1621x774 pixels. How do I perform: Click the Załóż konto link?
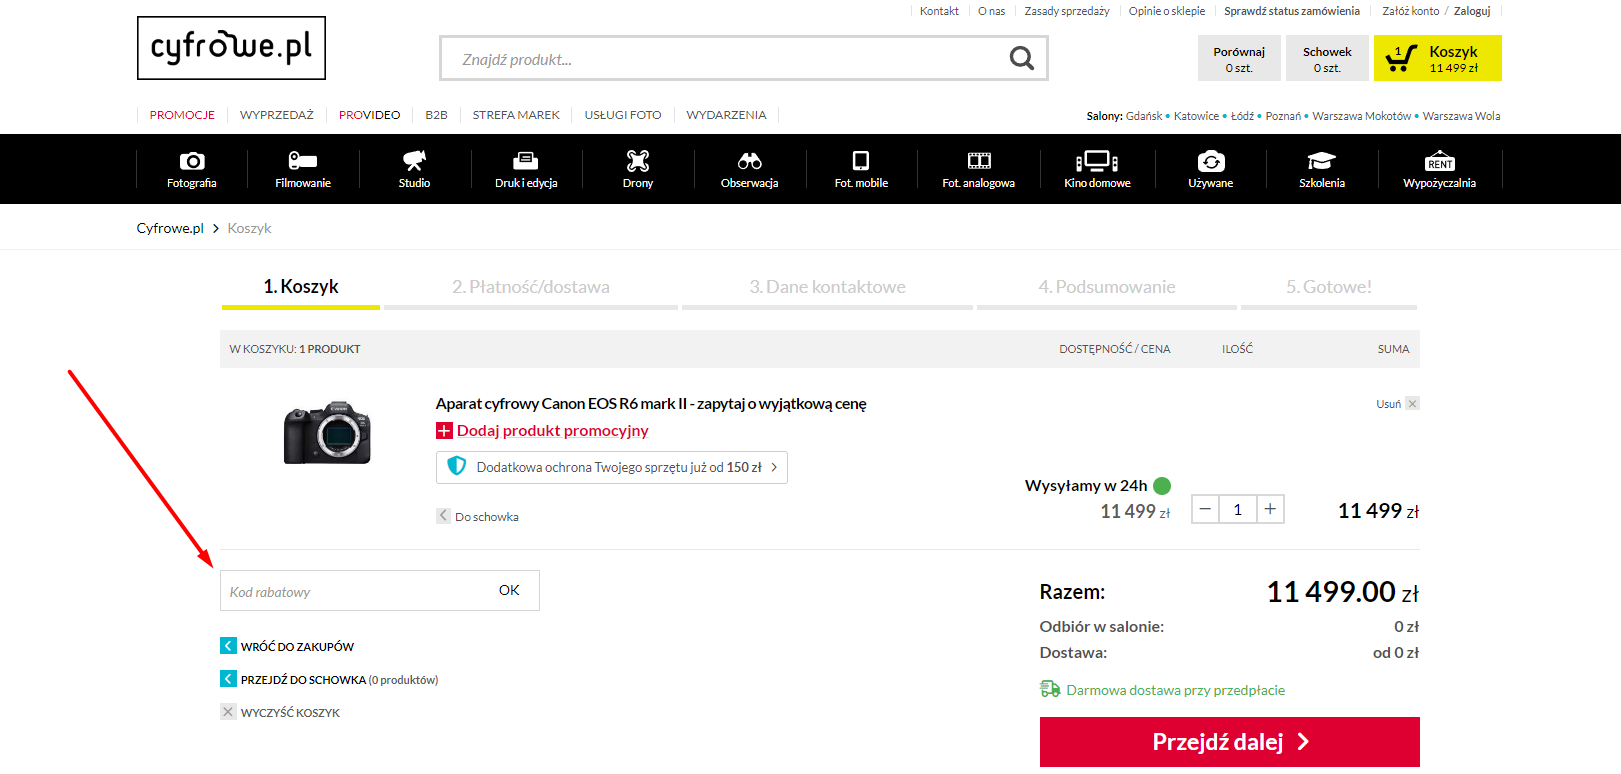1411,11
